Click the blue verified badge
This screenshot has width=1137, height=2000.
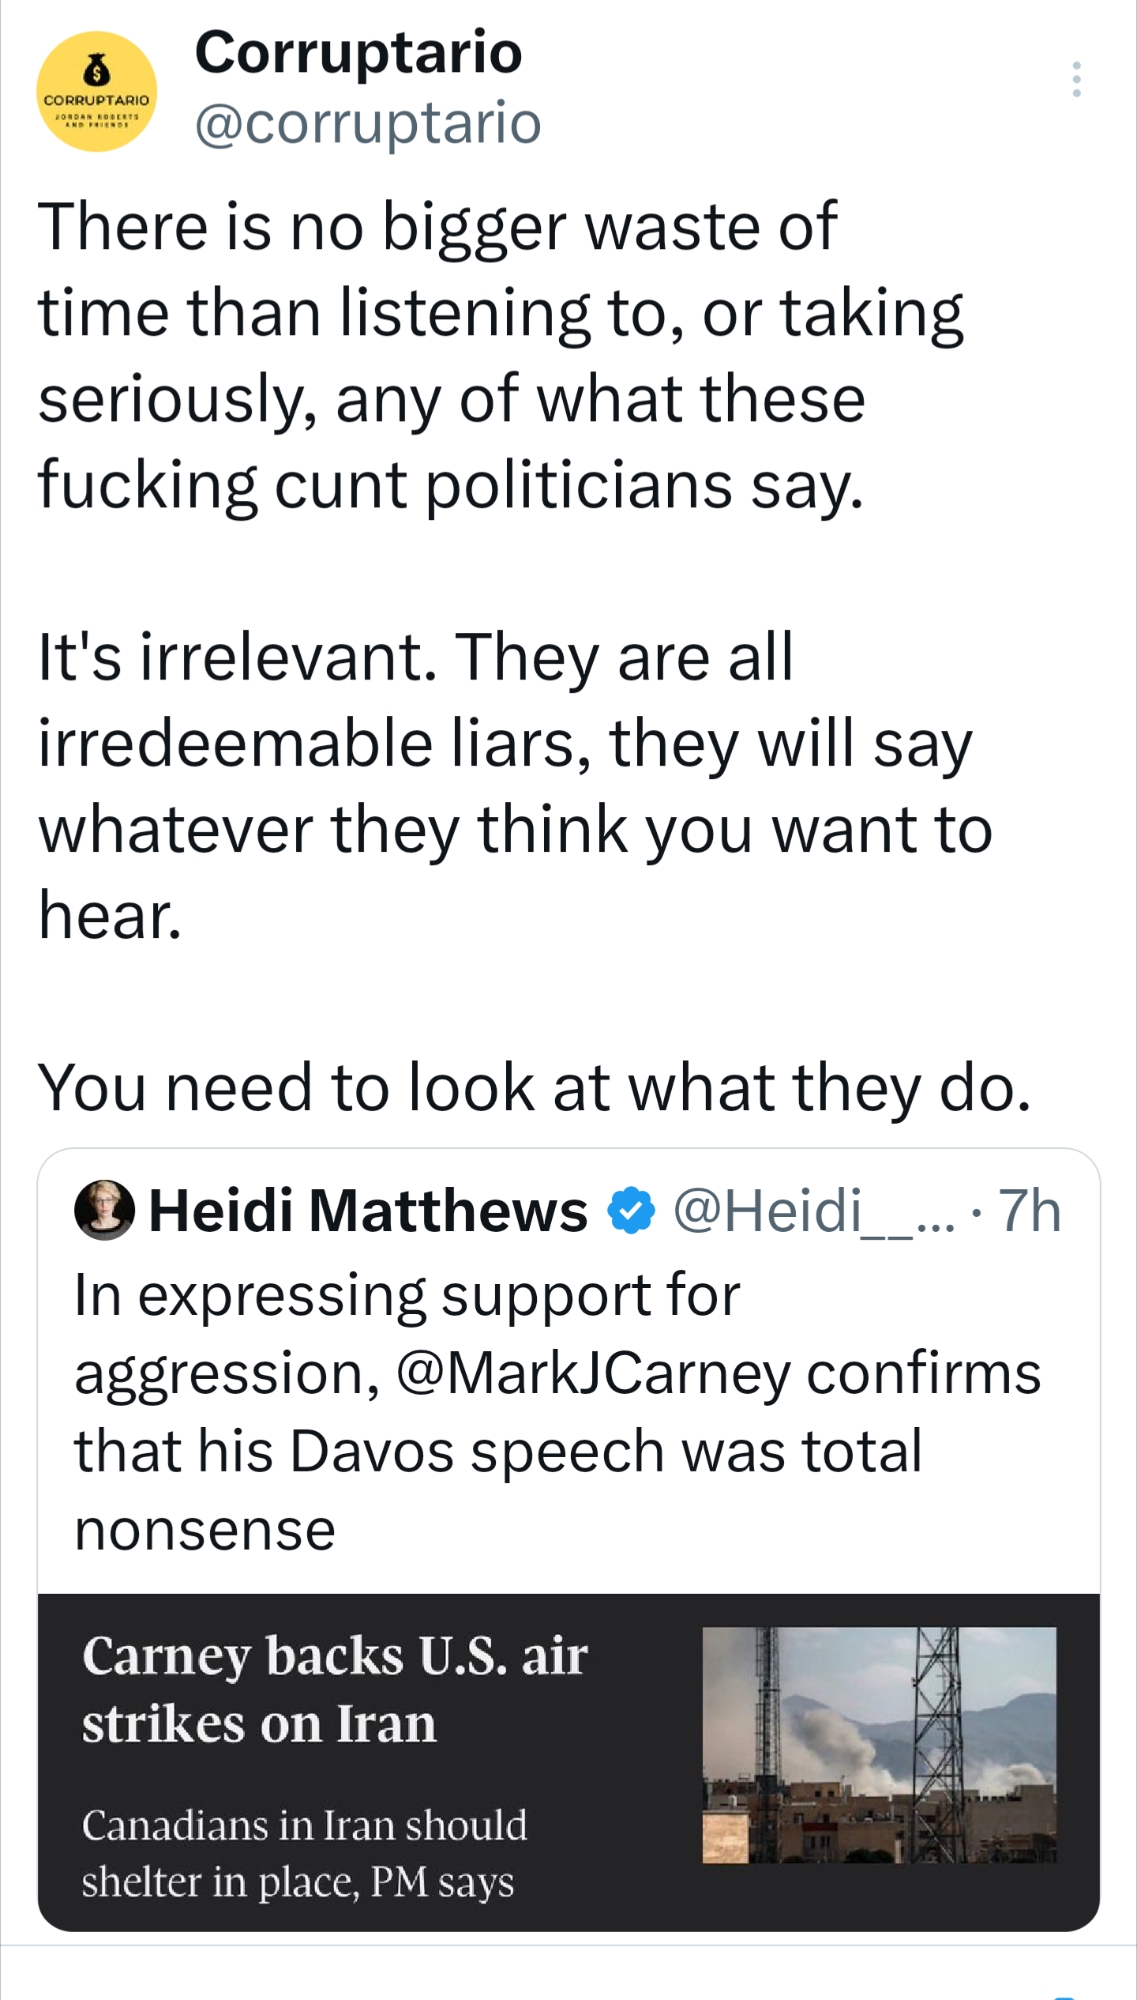631,1211
